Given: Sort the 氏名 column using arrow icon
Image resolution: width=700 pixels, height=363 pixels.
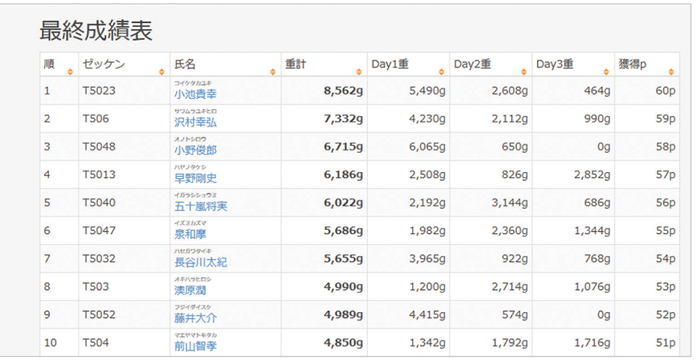Looking at the screenshot, I should point(273,72).
